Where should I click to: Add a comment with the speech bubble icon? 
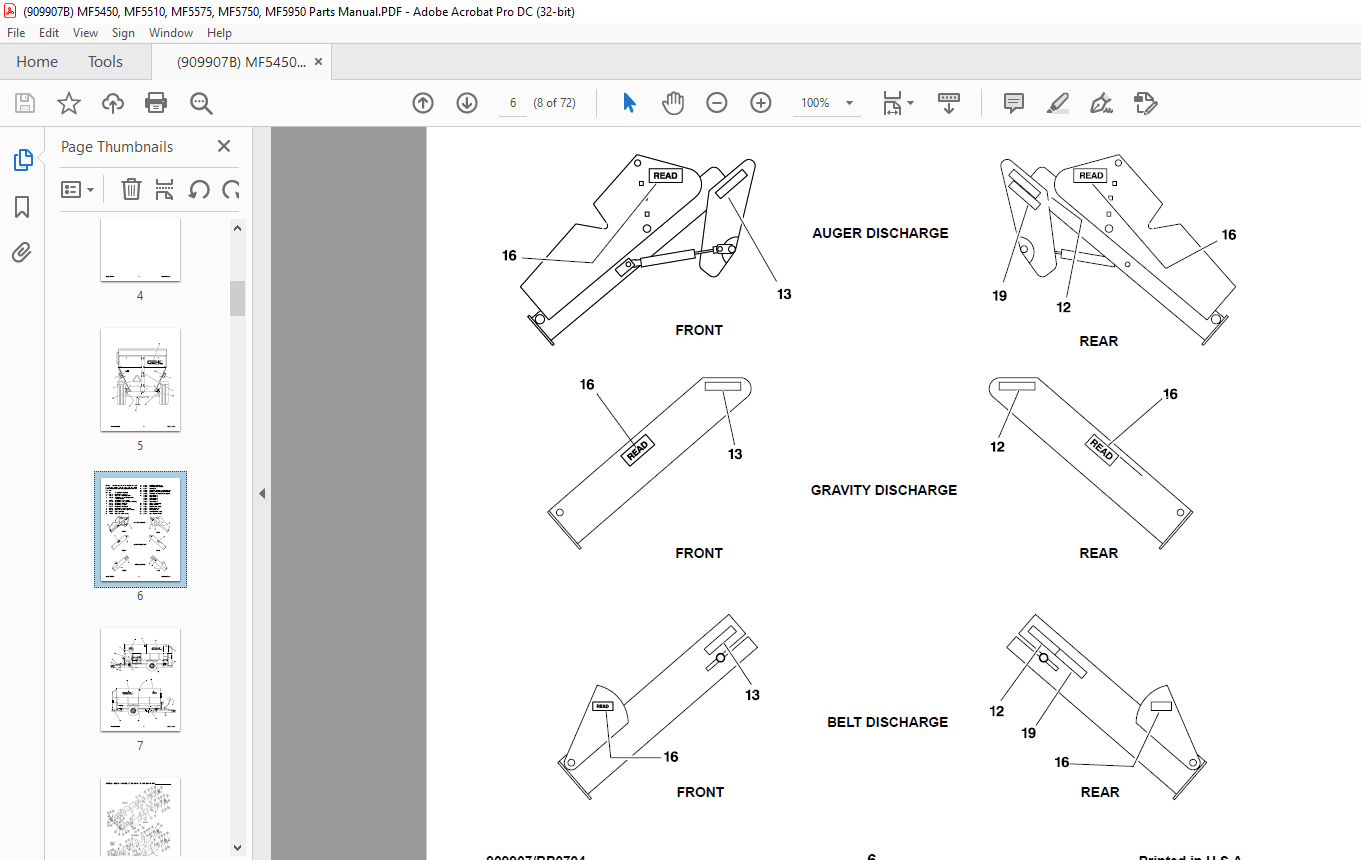pyautogui.click(x=1014, y=103)
